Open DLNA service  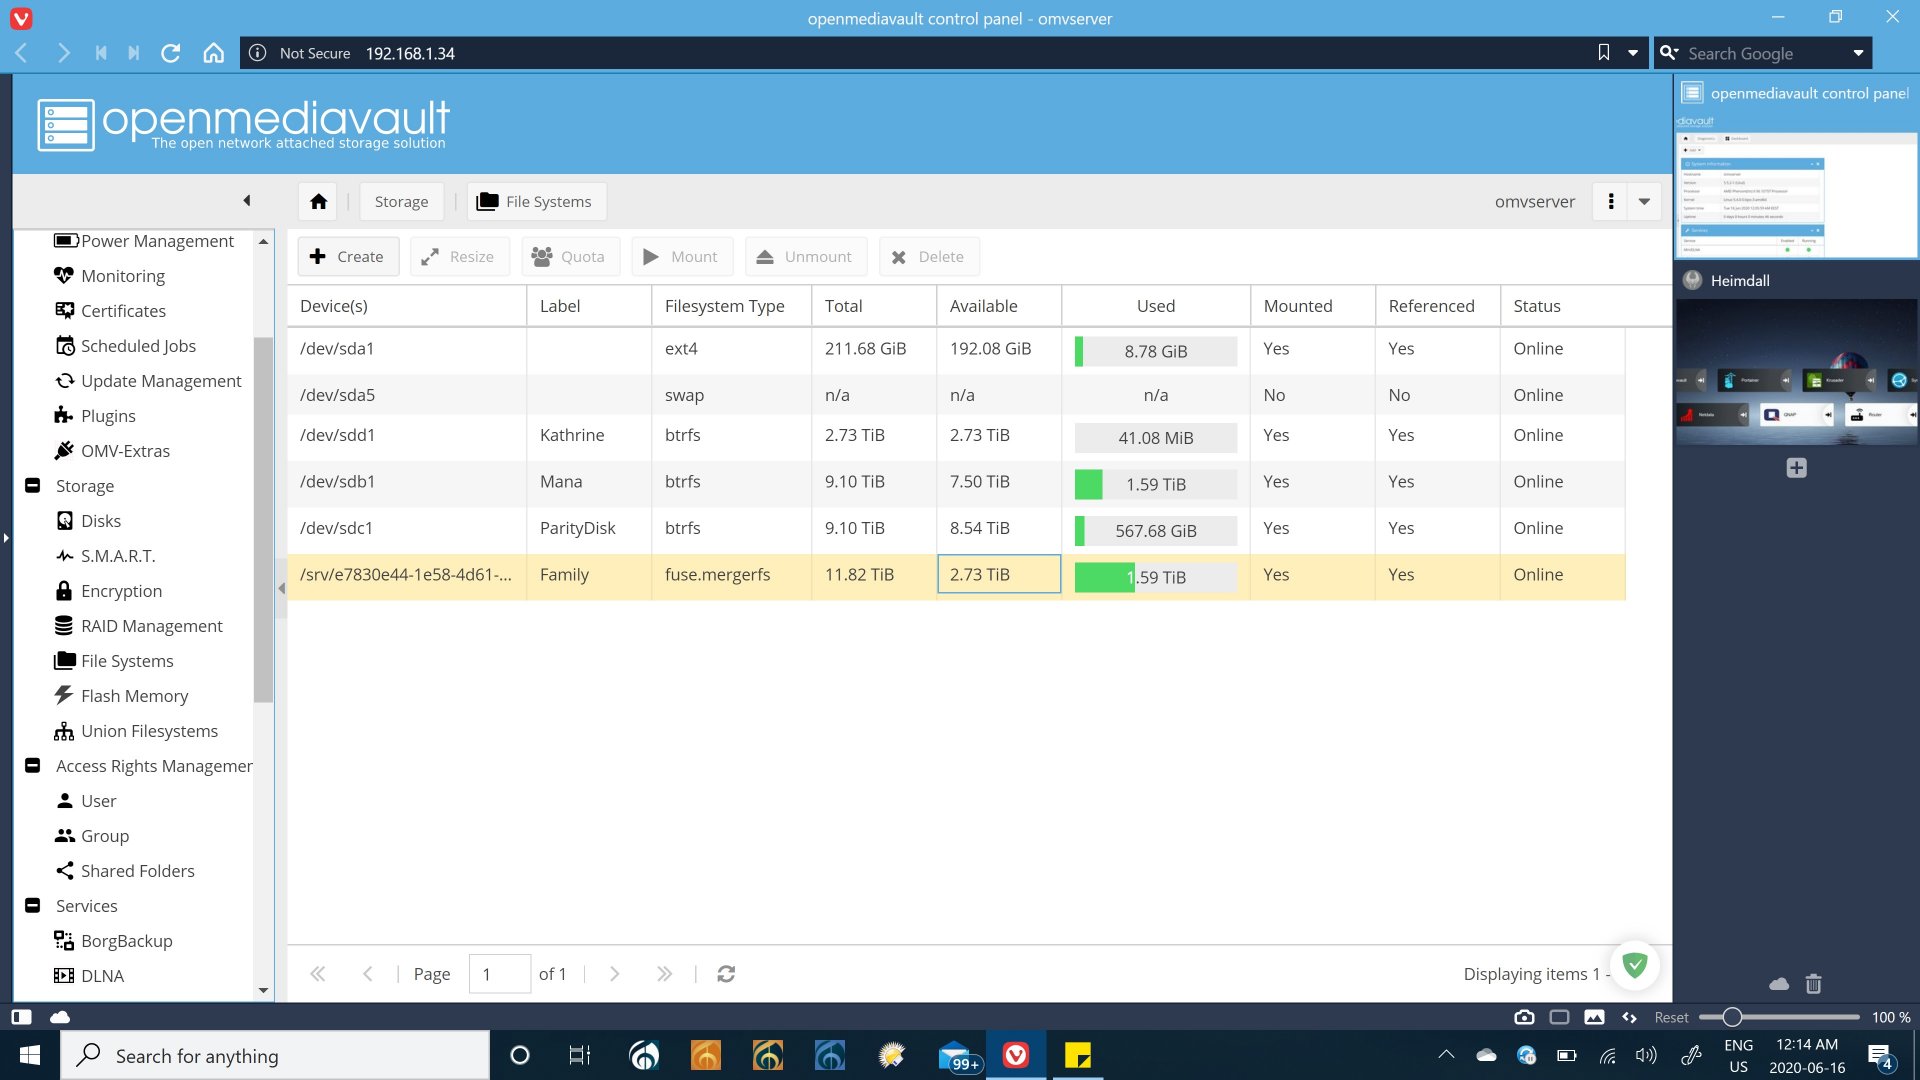[x=89, y=976]
